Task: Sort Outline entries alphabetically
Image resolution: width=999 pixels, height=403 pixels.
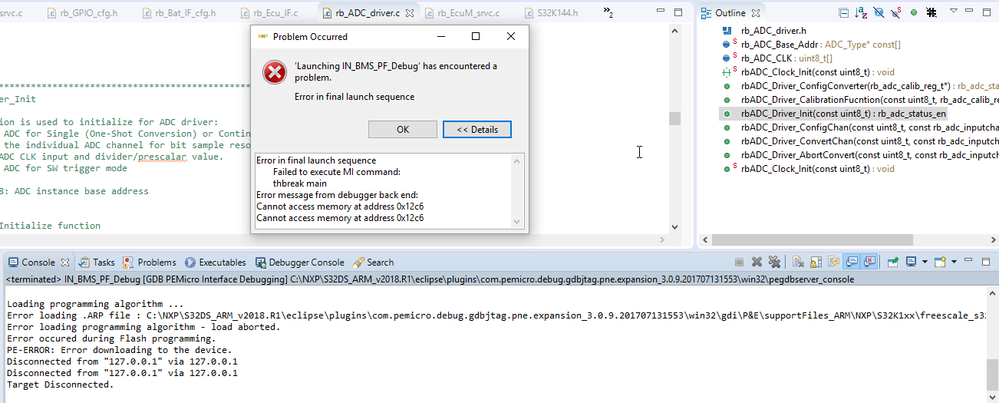Action: [x=861, y=13]
